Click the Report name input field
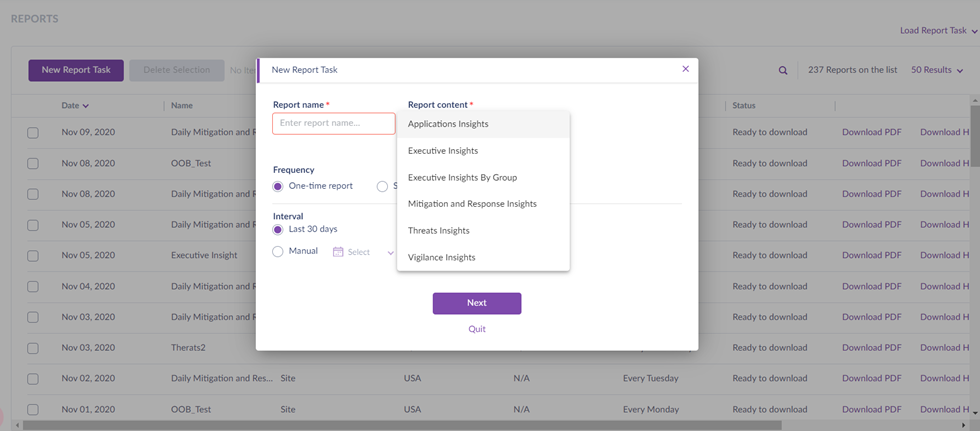980x431 pixels. pyautogui.click(x=333, y=124)
